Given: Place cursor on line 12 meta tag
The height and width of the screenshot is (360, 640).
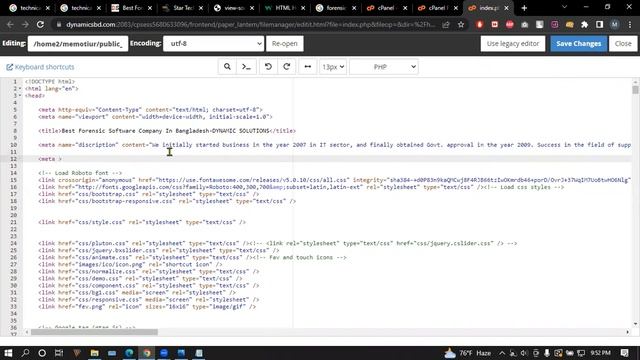Looking at the screenshot, I should [x=50, y=159].
